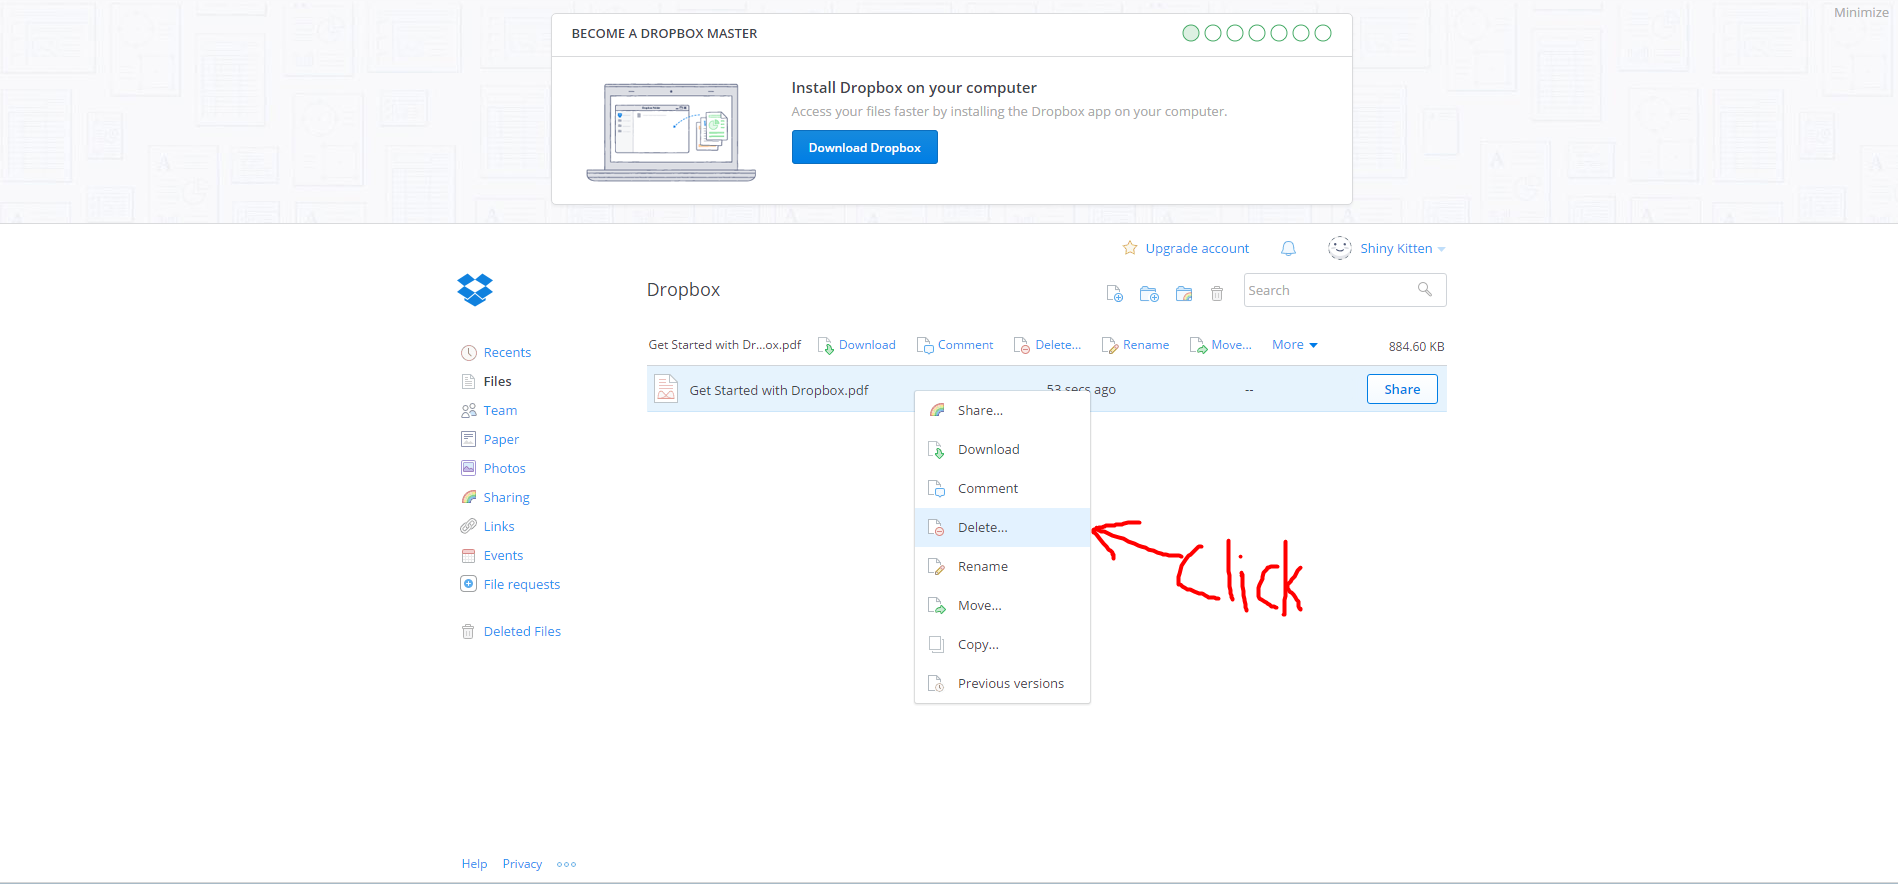
Task: Select Previous versions in context menu
Action: click(1010, 683)
